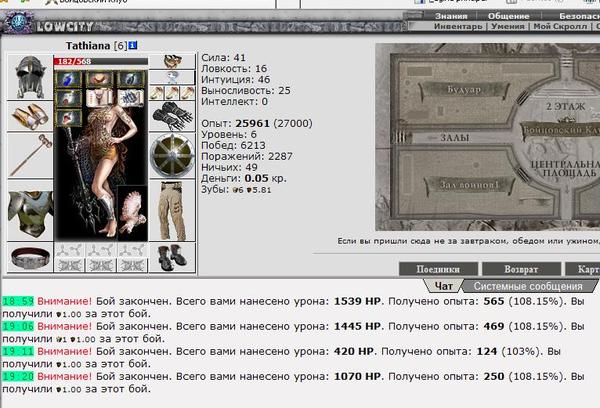Switch to the Системные сообщения tab
The width and height of the screenshot is (600, 408).
pyautogui.click(x=528, y=286)
